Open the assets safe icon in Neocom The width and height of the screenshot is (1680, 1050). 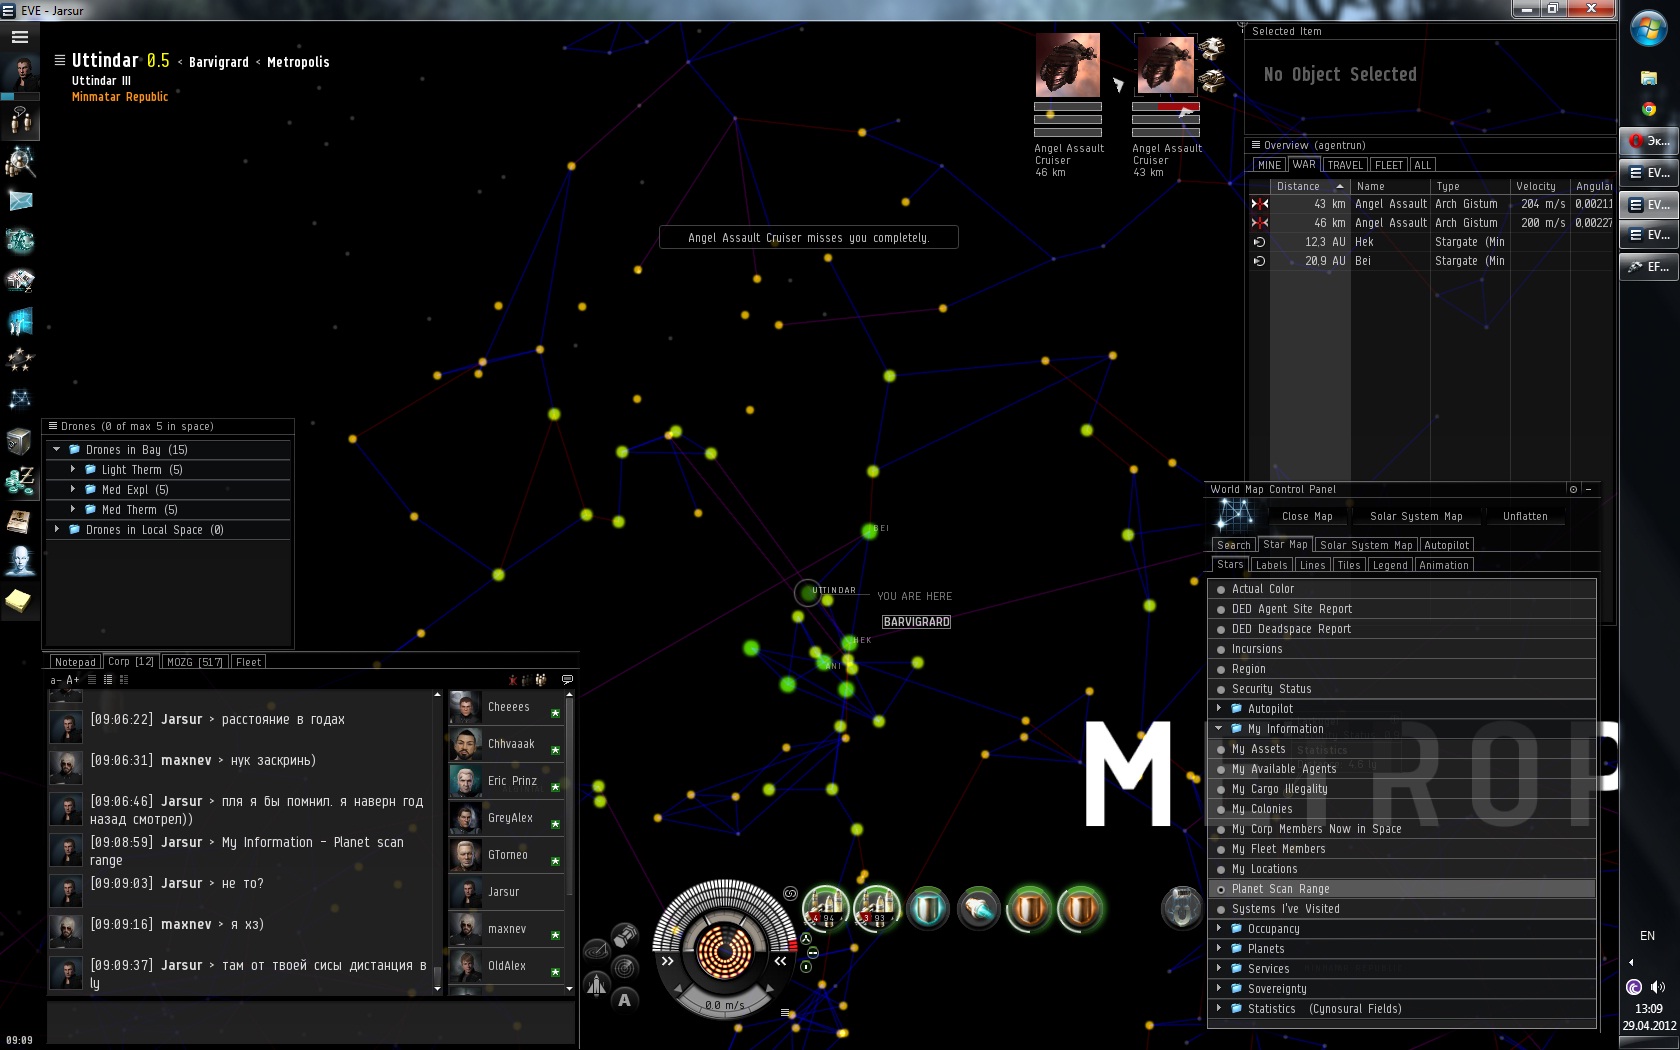(x=20, y=440)
